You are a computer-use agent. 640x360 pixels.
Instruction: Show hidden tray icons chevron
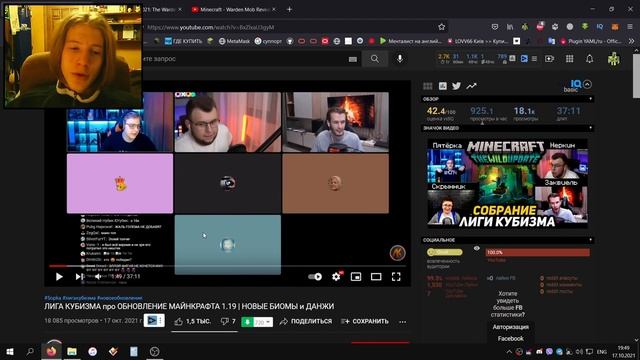(x=509, y=351)
